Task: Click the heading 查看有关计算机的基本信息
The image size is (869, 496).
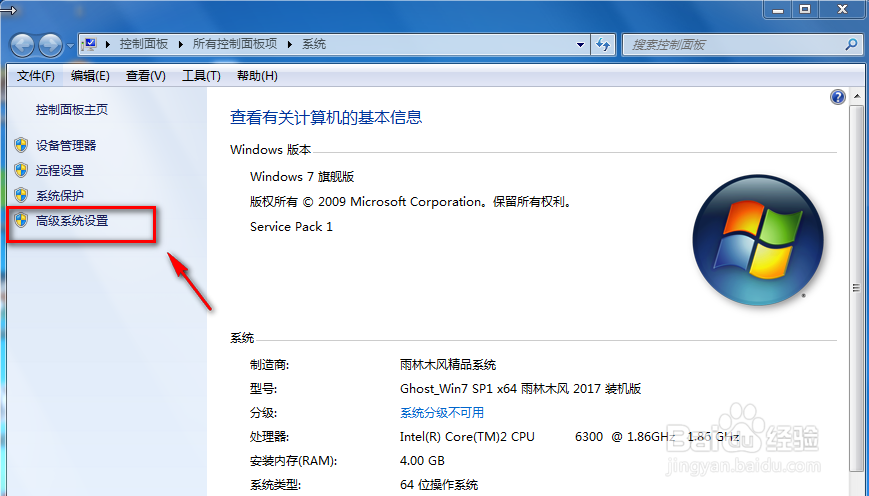Action: [326, 117]
